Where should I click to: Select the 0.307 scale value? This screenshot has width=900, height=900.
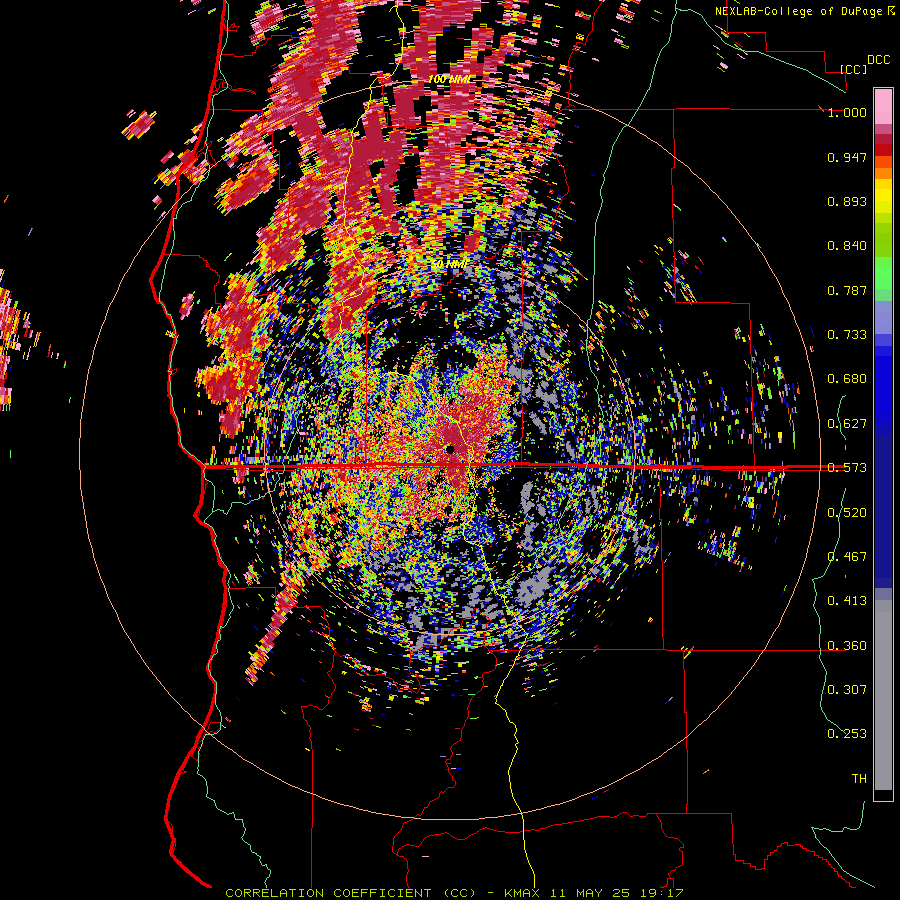click(x=847, y=690)
